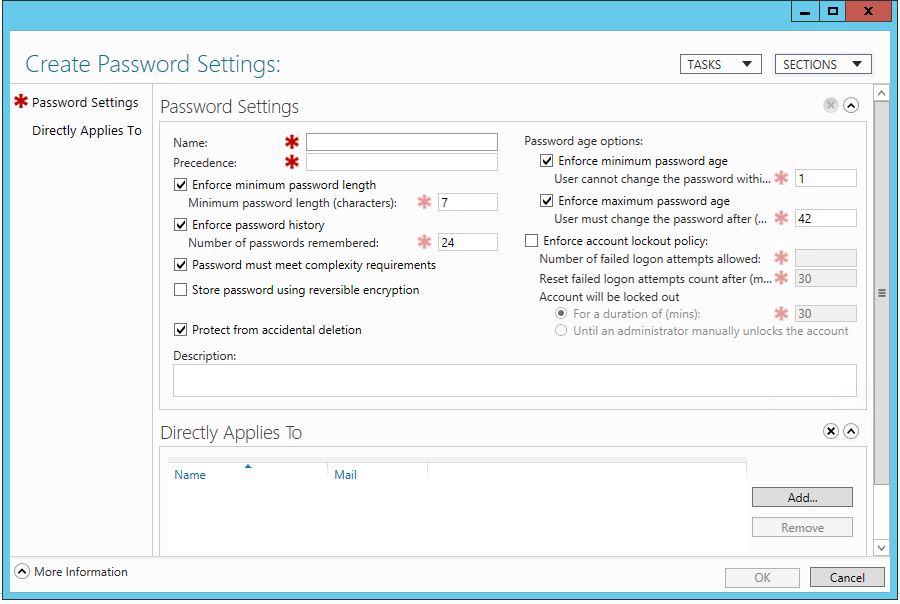Collapse the Directly Applies To section chevron
Image resolution: width=900 pixels, height=604 pixels.
pos(851,431)
